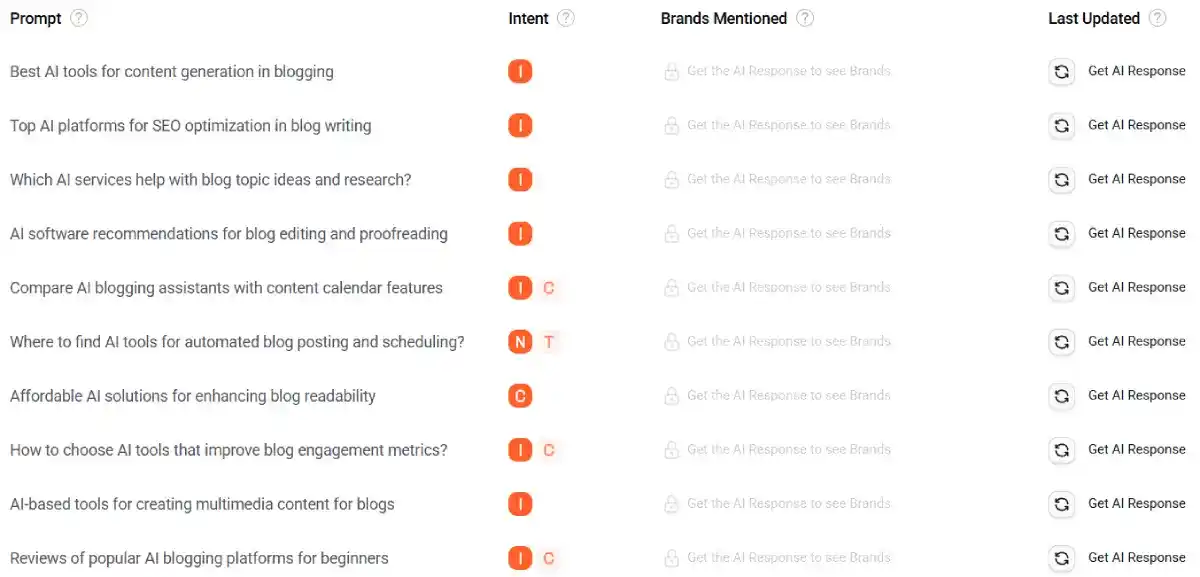Click the Intent column header
Viewport: 1200px width, 577px height.
[526, 18]
